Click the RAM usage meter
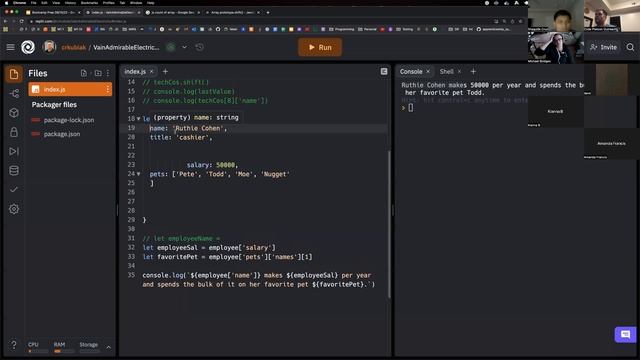 (64, 347)
